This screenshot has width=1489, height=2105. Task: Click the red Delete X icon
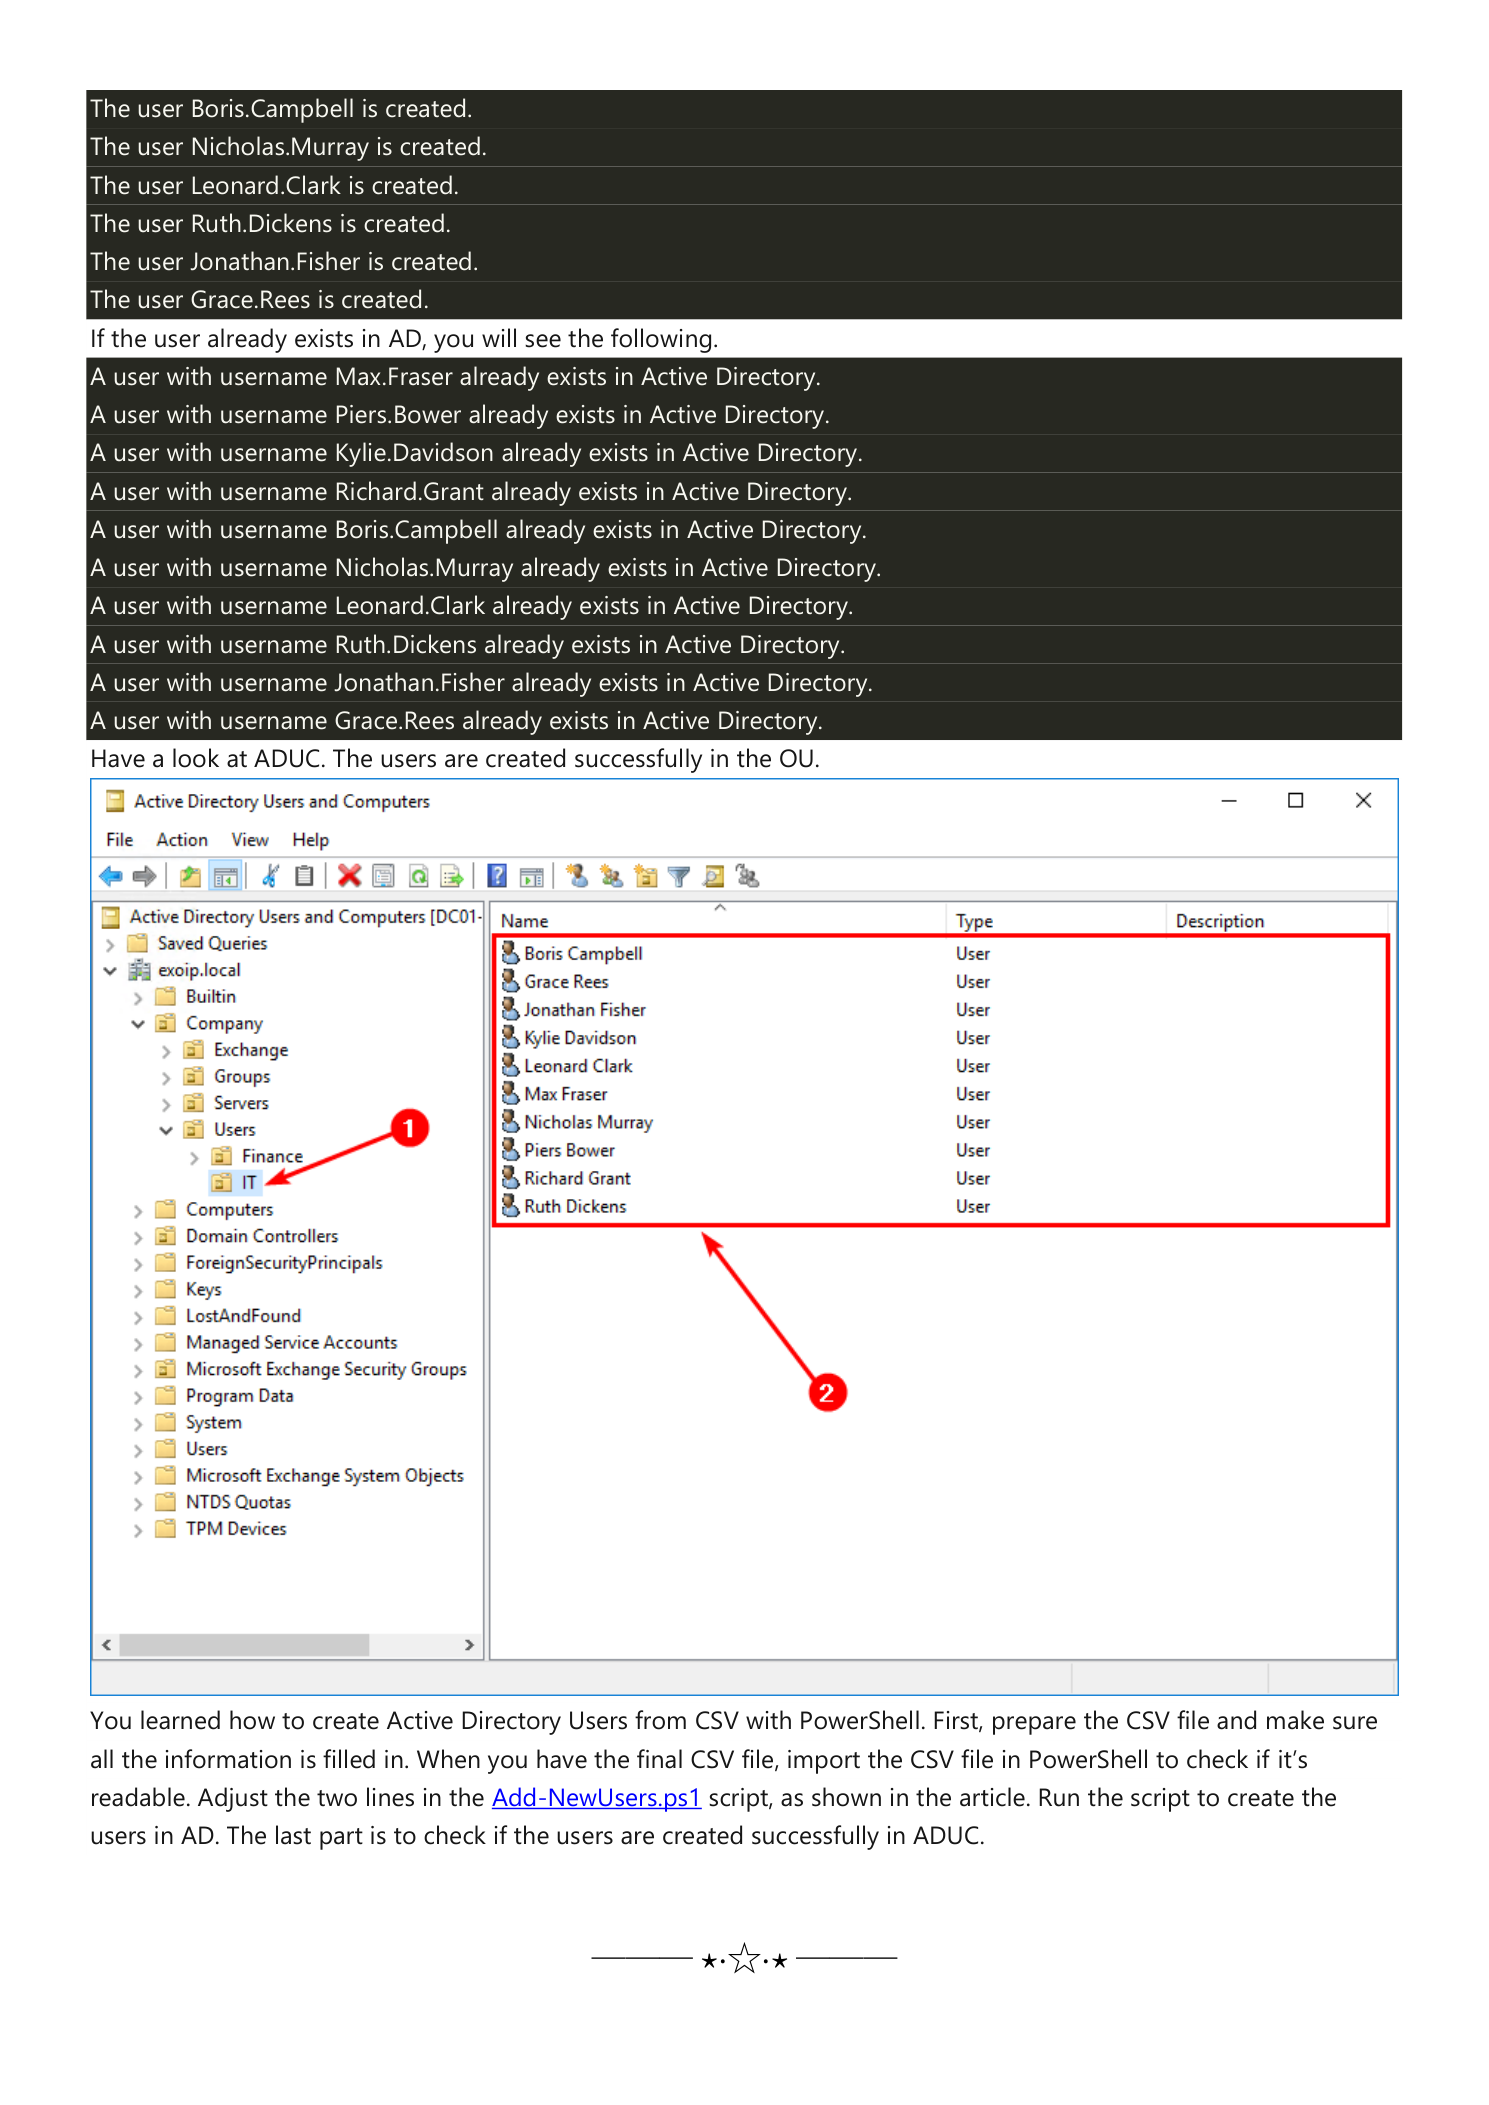(349, 877)
